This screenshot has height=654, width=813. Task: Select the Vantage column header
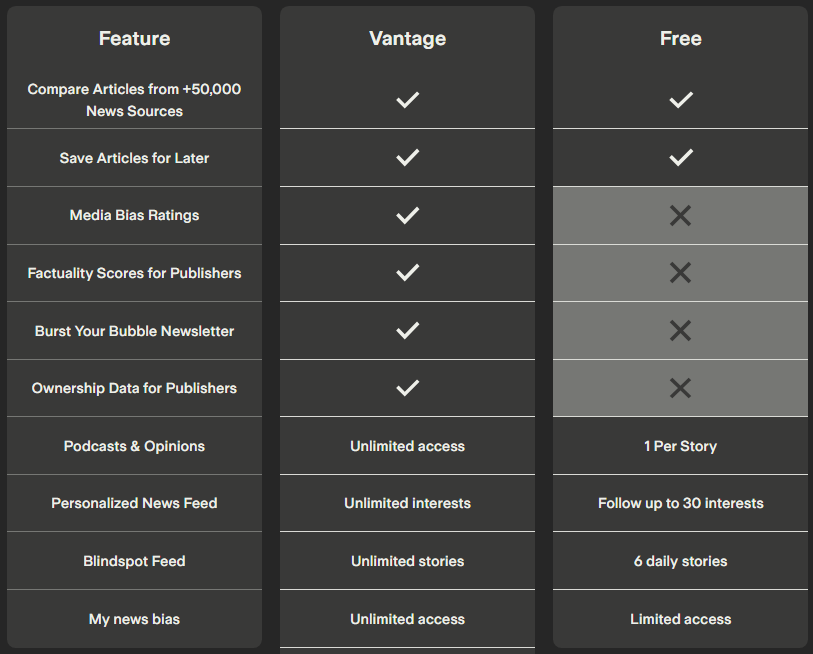click(x=408, y=38)
